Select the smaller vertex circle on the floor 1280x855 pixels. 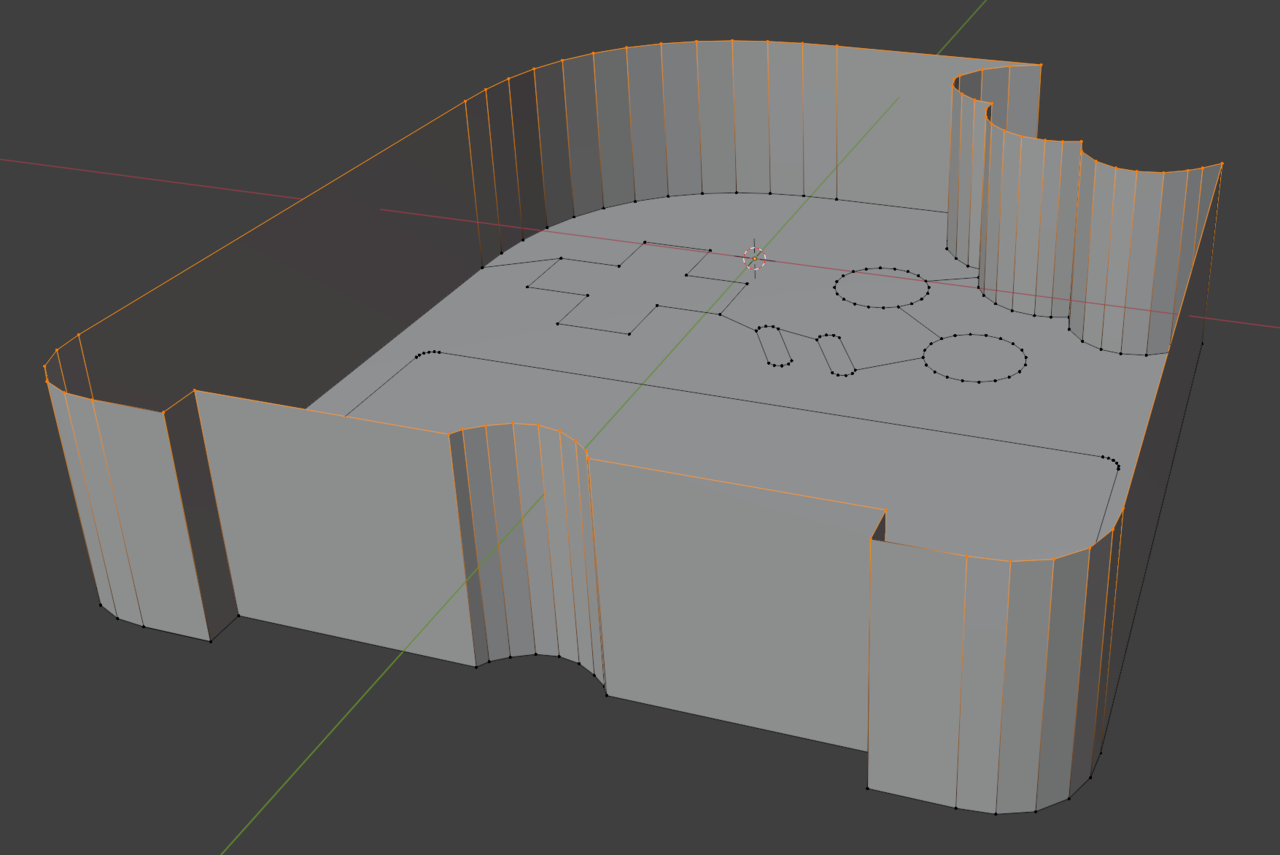[881, 287]
